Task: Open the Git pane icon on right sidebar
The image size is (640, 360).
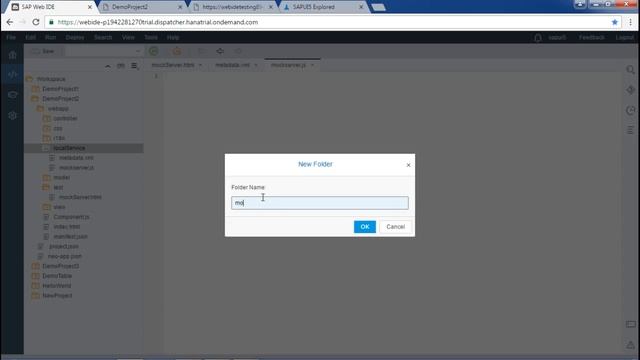Action: 630,90
